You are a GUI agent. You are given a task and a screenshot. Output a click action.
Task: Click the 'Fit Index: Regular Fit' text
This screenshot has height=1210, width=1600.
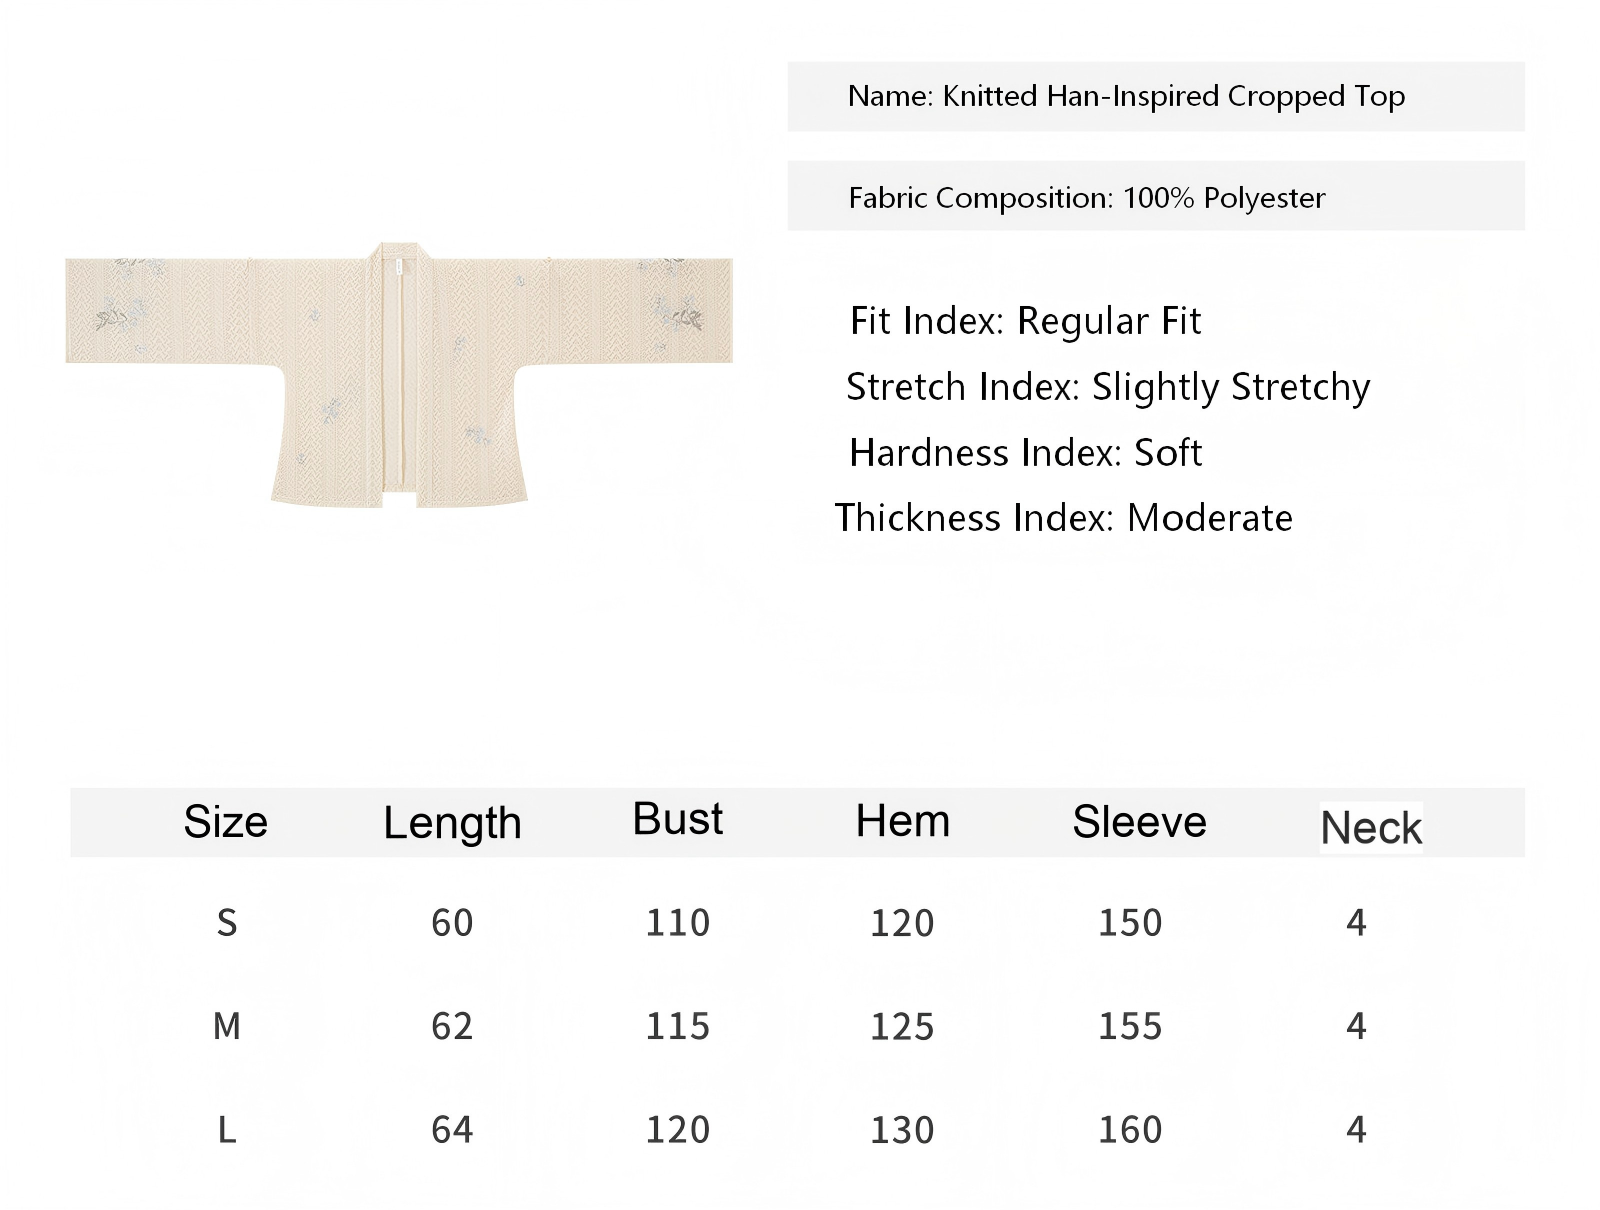(x=1025, y=321)
